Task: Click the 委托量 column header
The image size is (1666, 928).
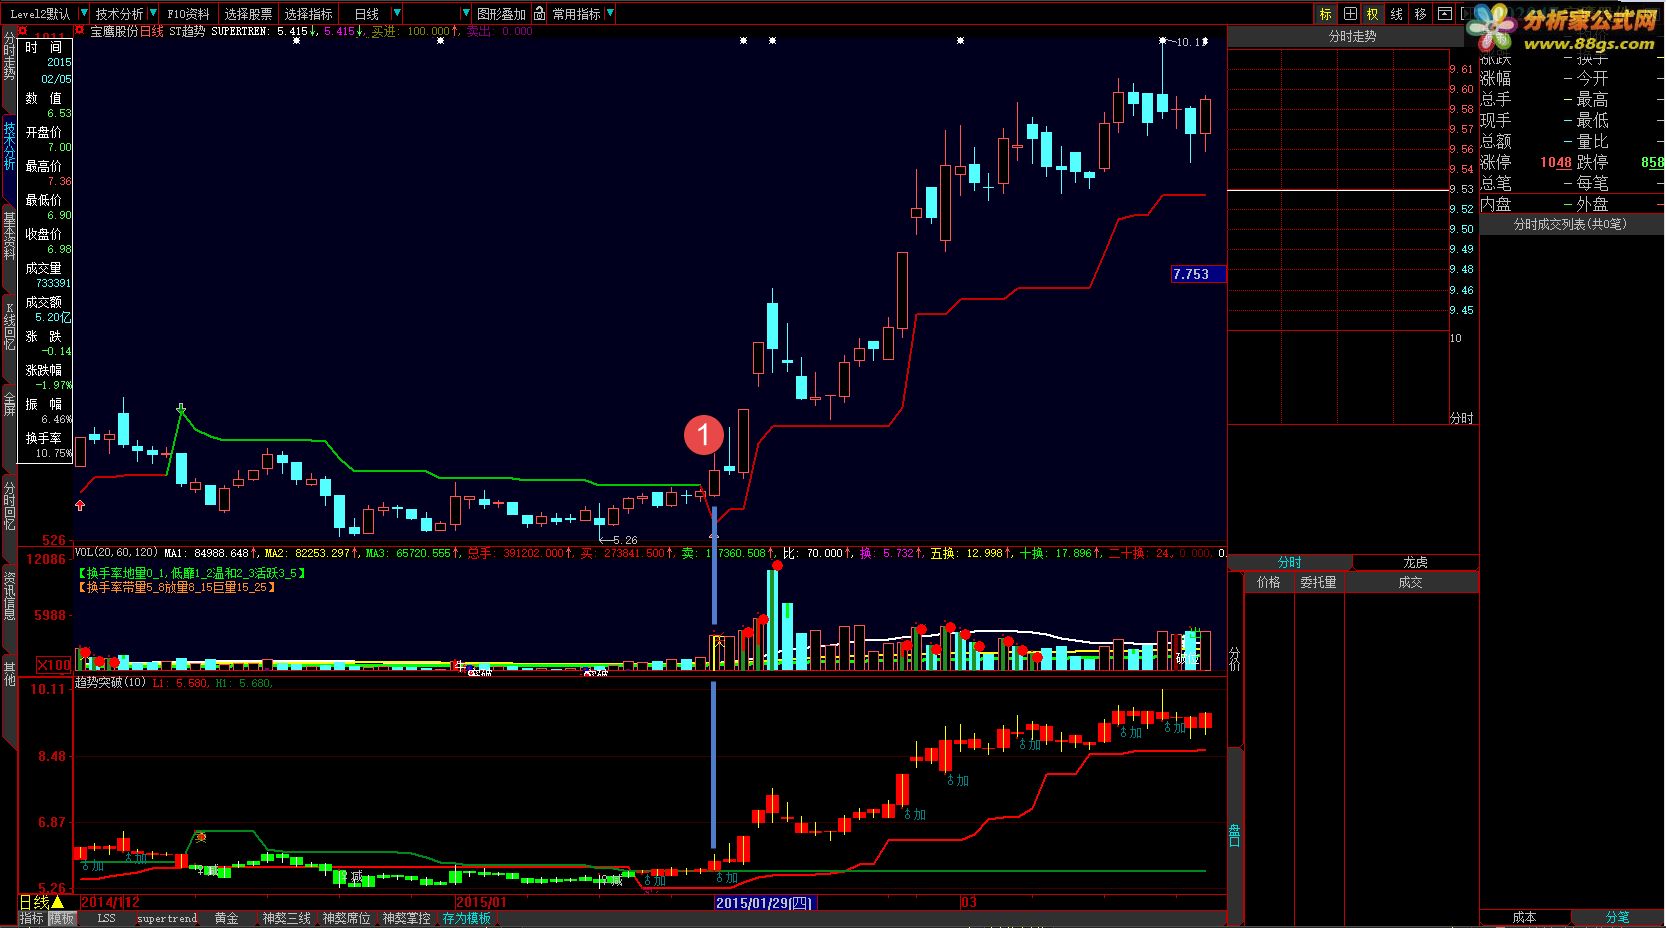Action: tap(1318, 582)
